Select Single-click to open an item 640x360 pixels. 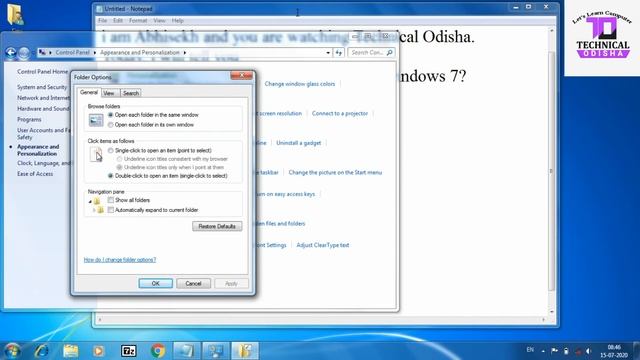(x=111, y=151)
